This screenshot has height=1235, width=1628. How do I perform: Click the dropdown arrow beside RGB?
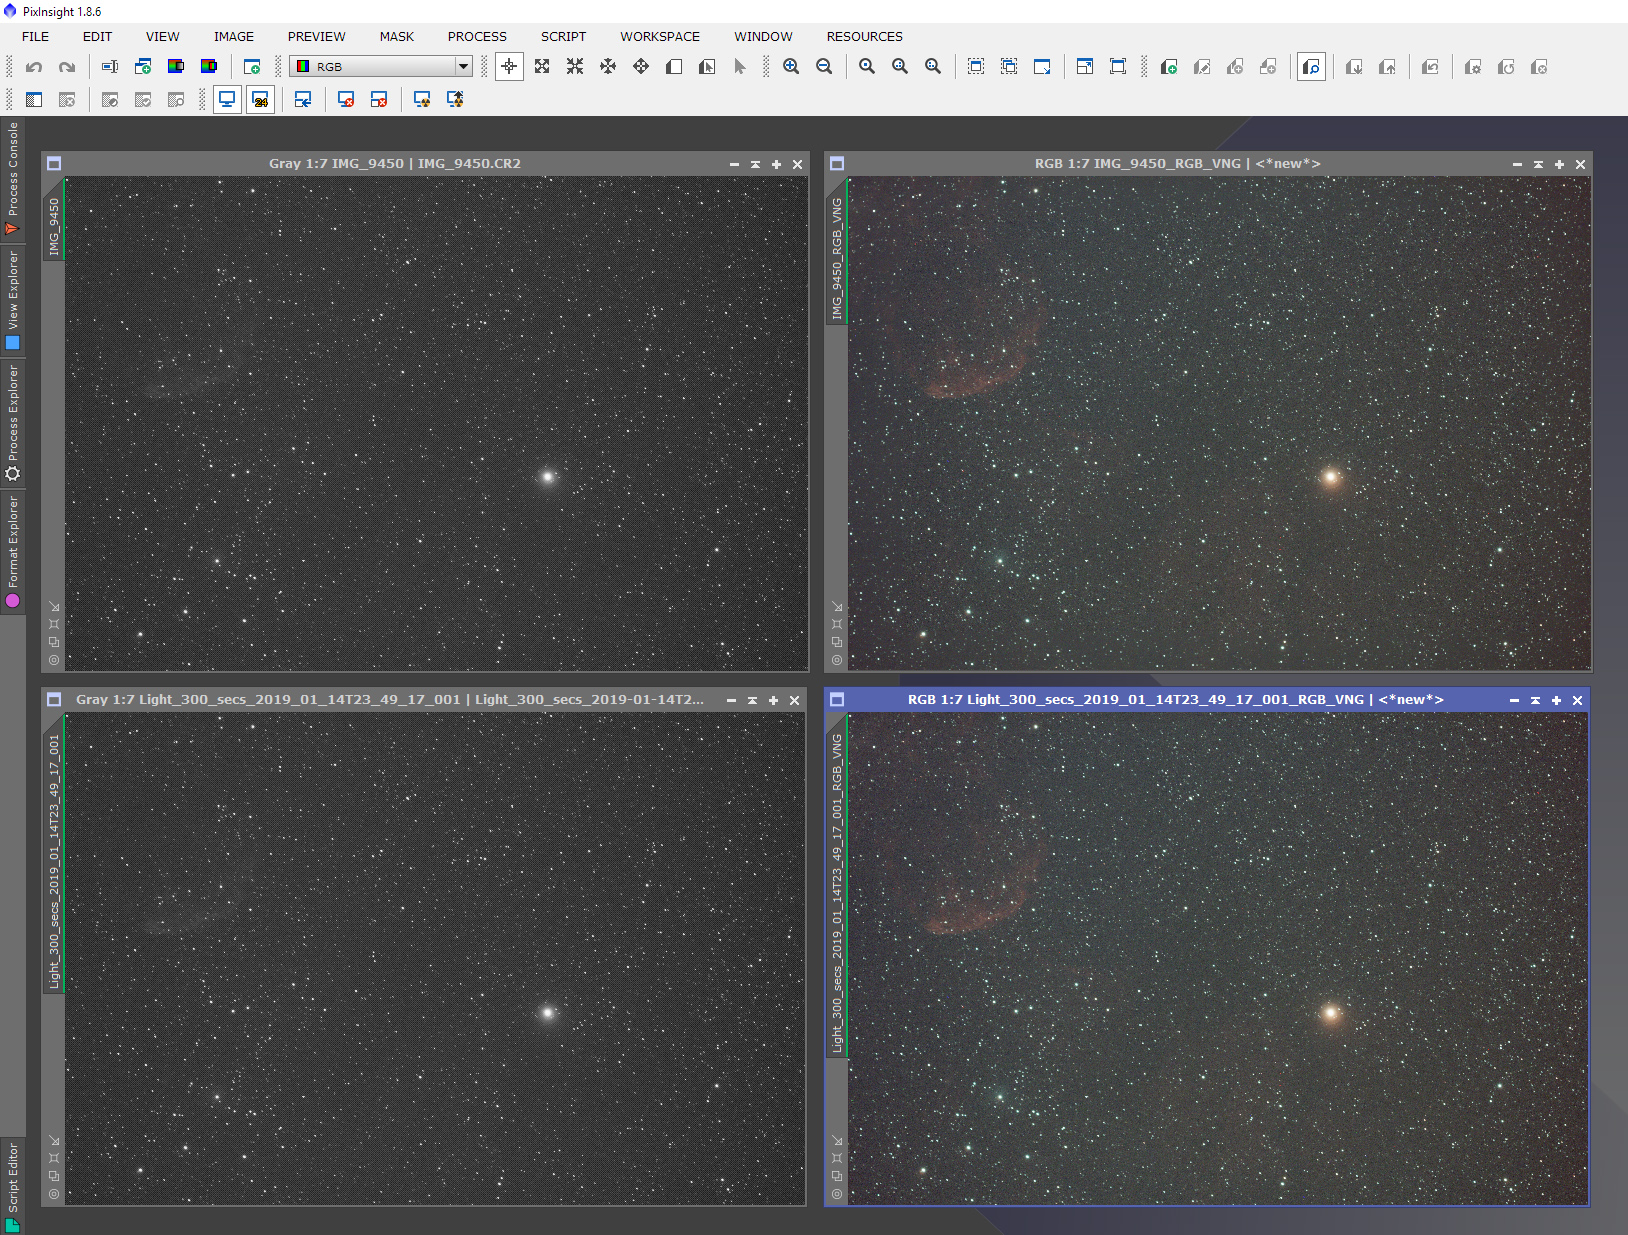(x=463, y=67)
